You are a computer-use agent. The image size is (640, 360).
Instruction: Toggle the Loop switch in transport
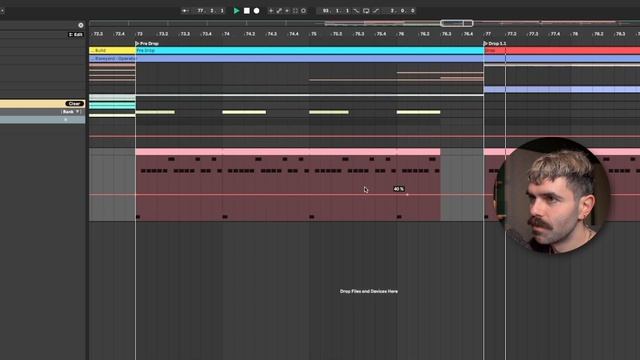click(x=366, y=11)
